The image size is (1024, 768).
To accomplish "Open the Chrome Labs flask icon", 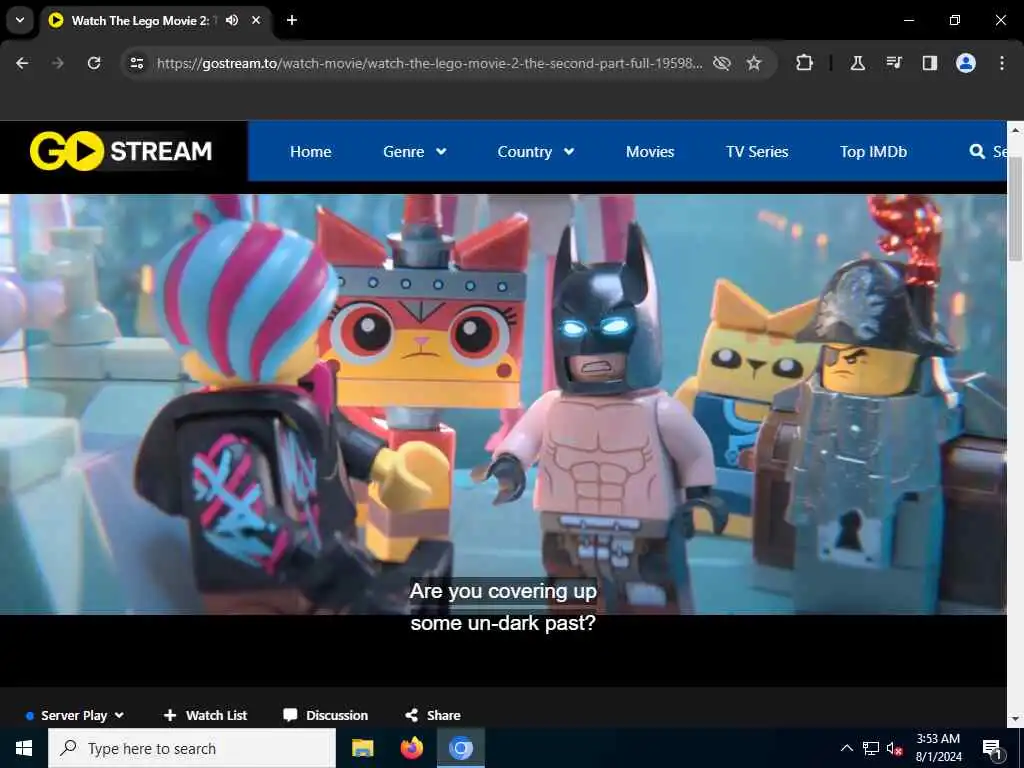I will click(857, 63).
